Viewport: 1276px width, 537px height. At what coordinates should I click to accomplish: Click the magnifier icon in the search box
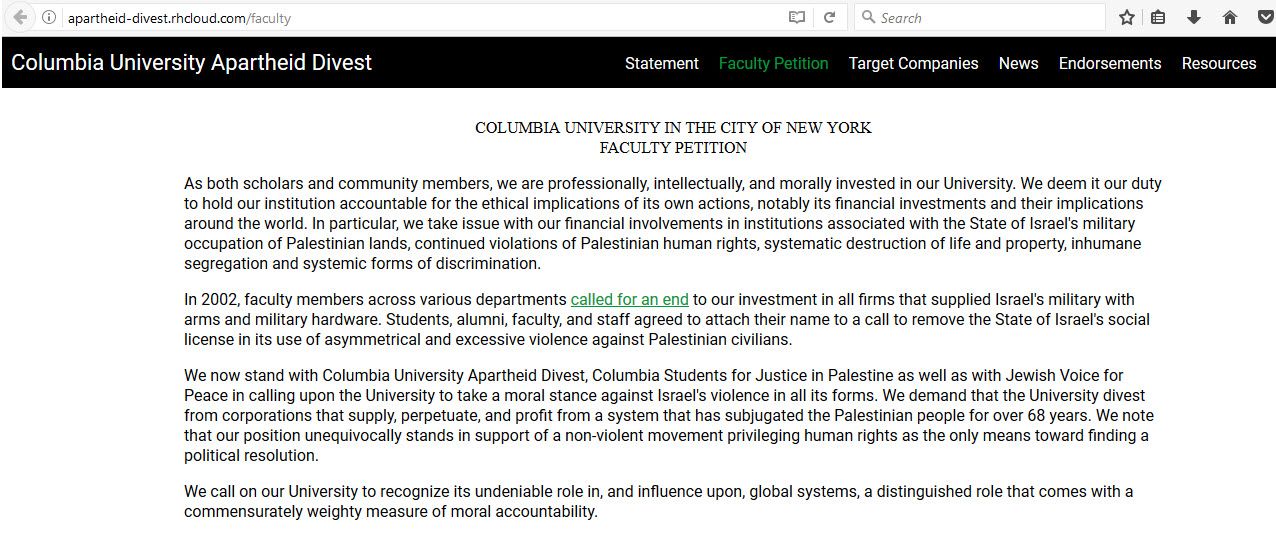click(868, 17)
